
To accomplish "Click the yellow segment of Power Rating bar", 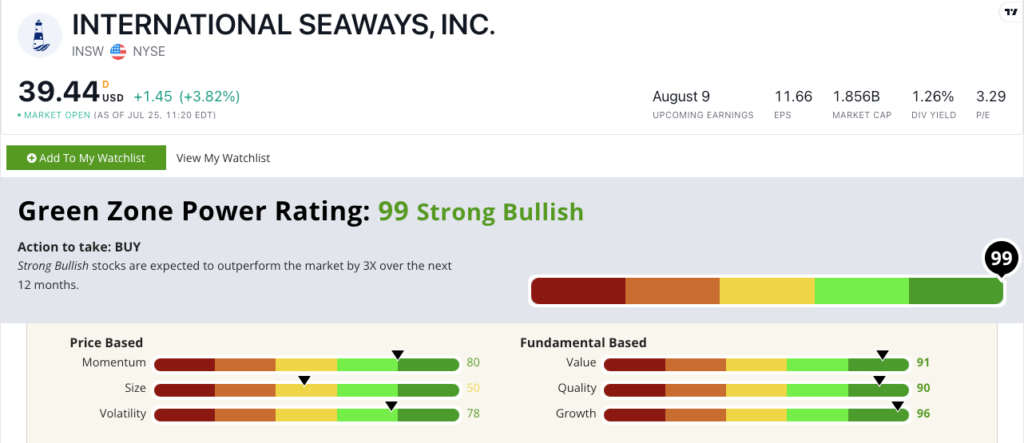I will tap(767, 291).
